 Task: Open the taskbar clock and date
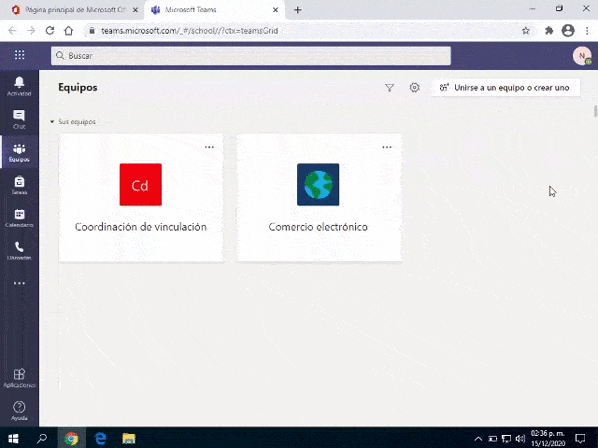click(x=548, y=438)
